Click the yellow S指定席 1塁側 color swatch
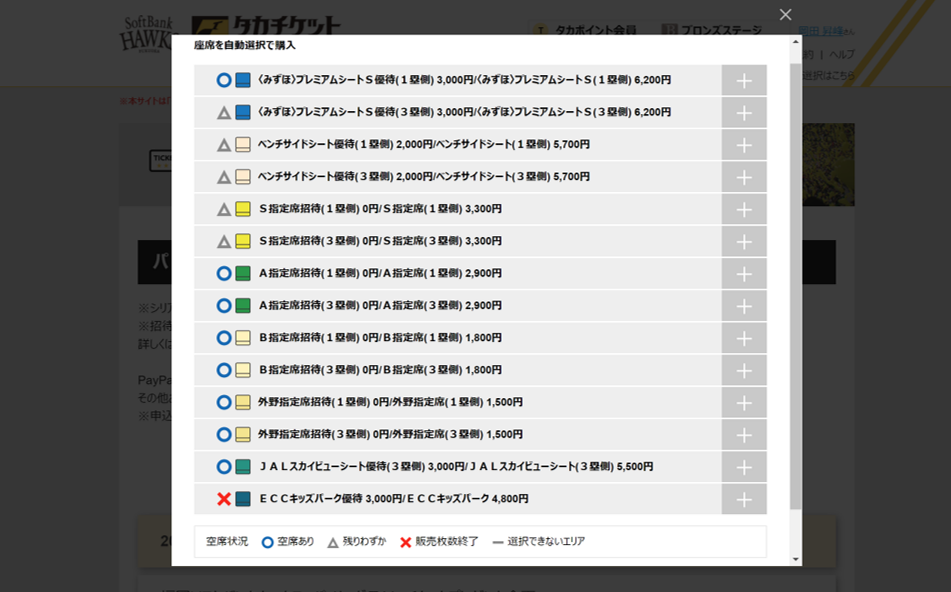The image size is (951, 592). click(x=243, y=209)
